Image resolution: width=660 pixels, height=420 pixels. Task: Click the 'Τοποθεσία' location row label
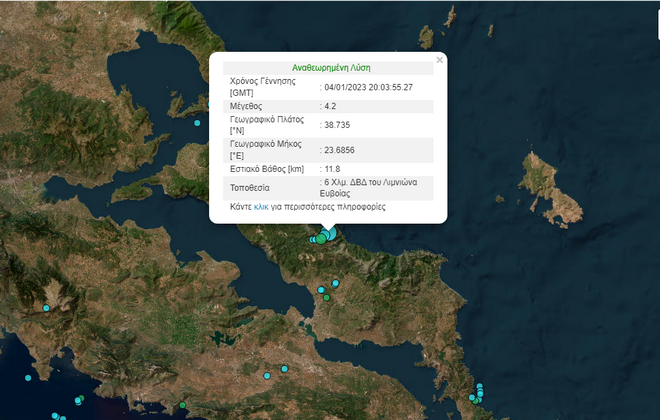pos(254,187)
